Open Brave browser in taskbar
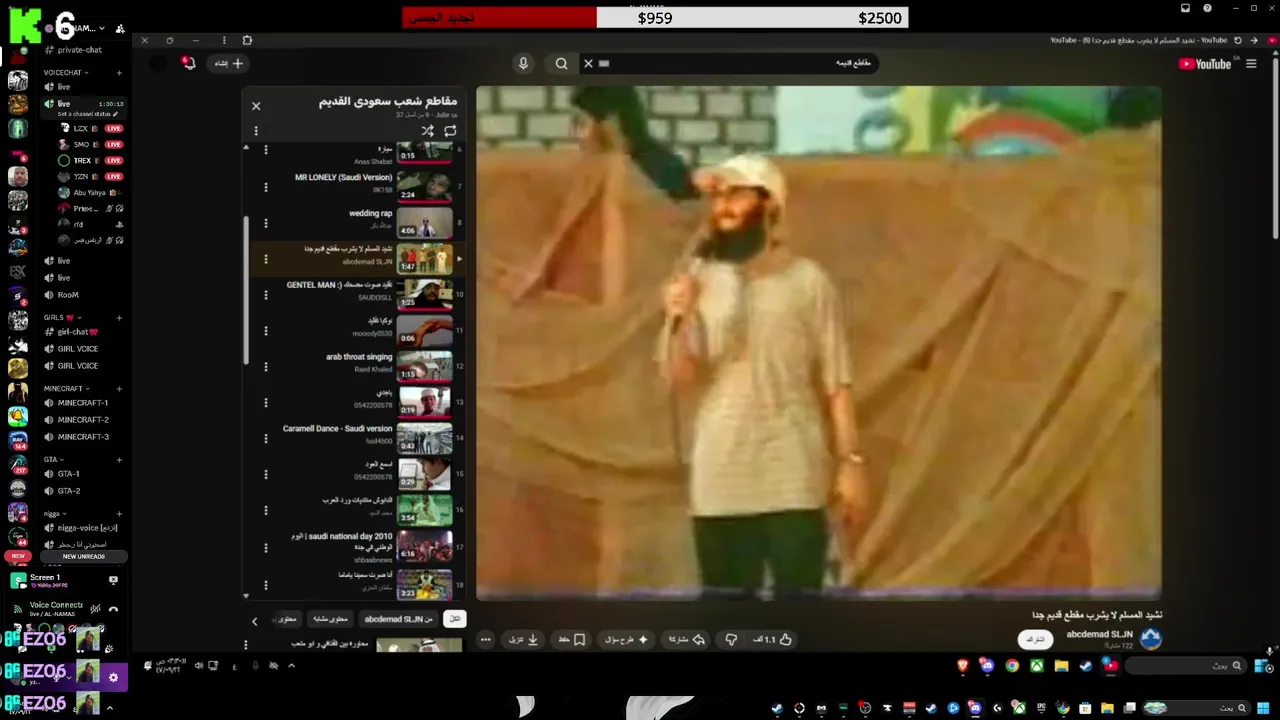 (x=963, y=665)
